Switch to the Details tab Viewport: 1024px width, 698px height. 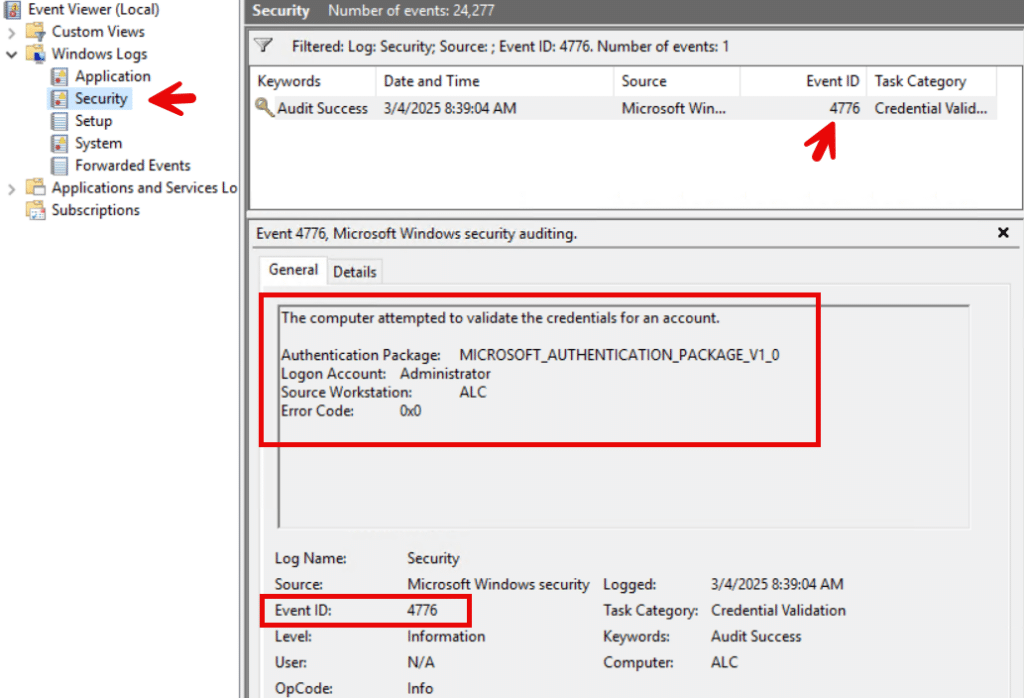(x=355, y=272)
